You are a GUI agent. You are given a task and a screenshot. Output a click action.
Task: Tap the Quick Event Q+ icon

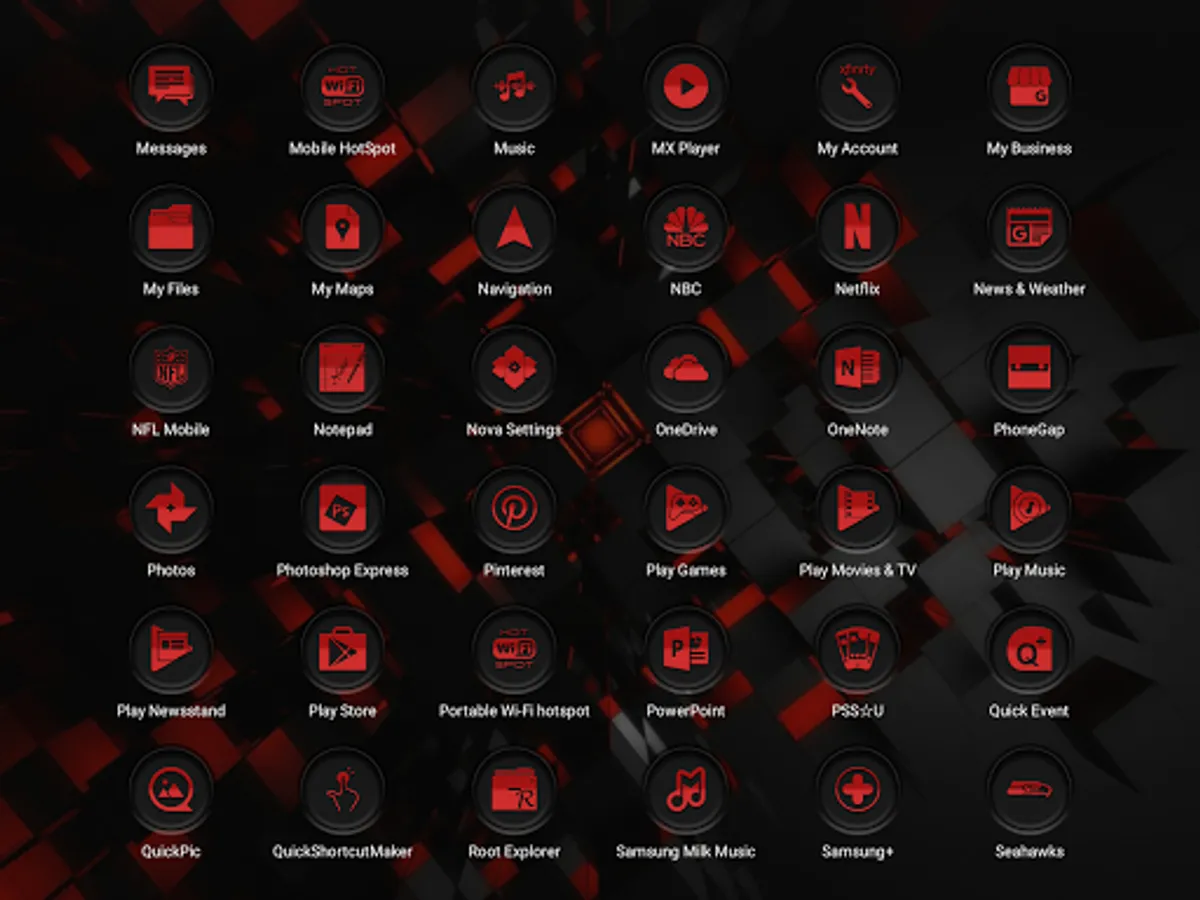coord(1029,650)
